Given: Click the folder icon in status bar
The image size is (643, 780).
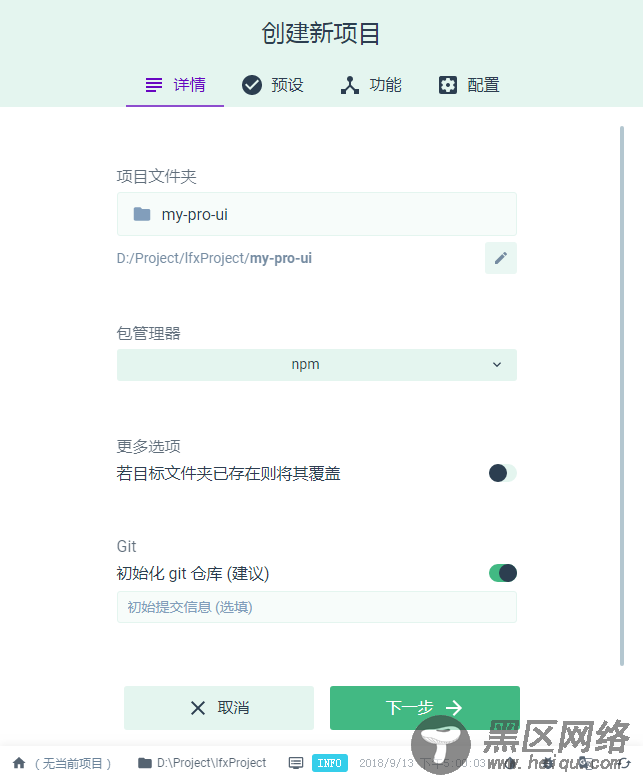Looking at the screenshot, I should [x=145, y=763].
